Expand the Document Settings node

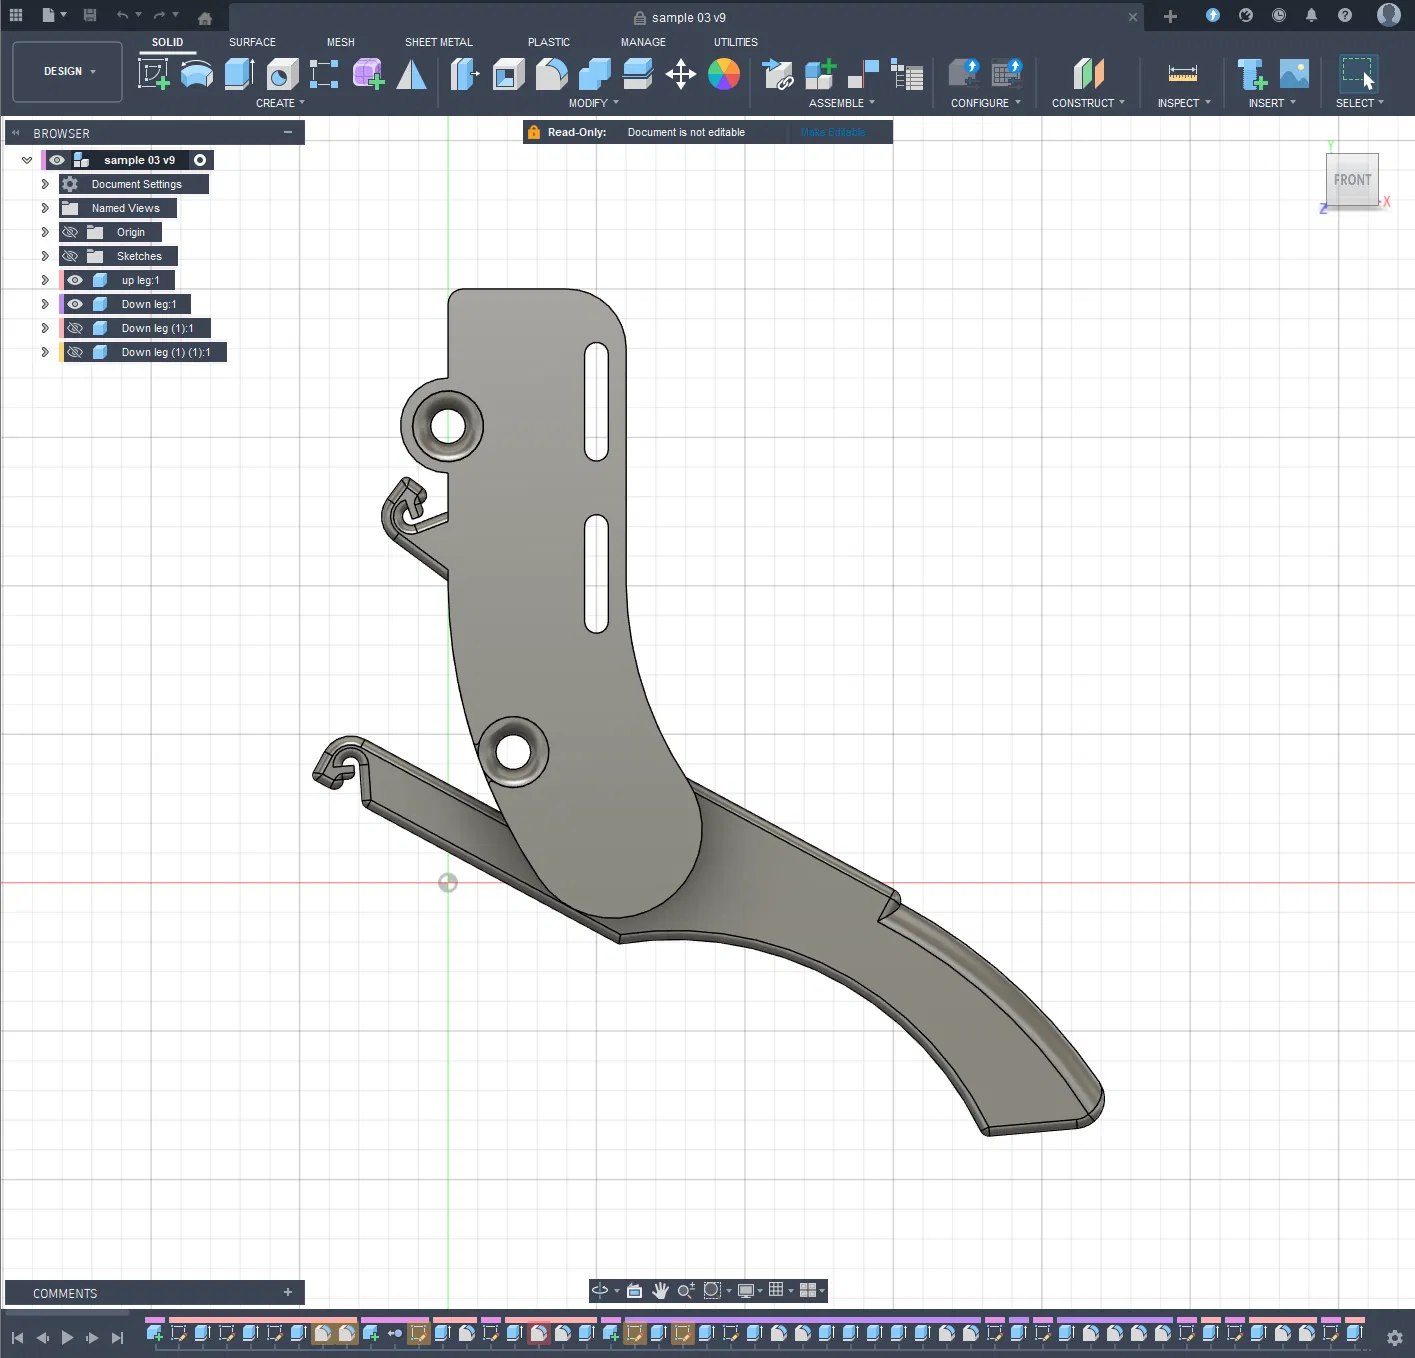pos(45,184)
